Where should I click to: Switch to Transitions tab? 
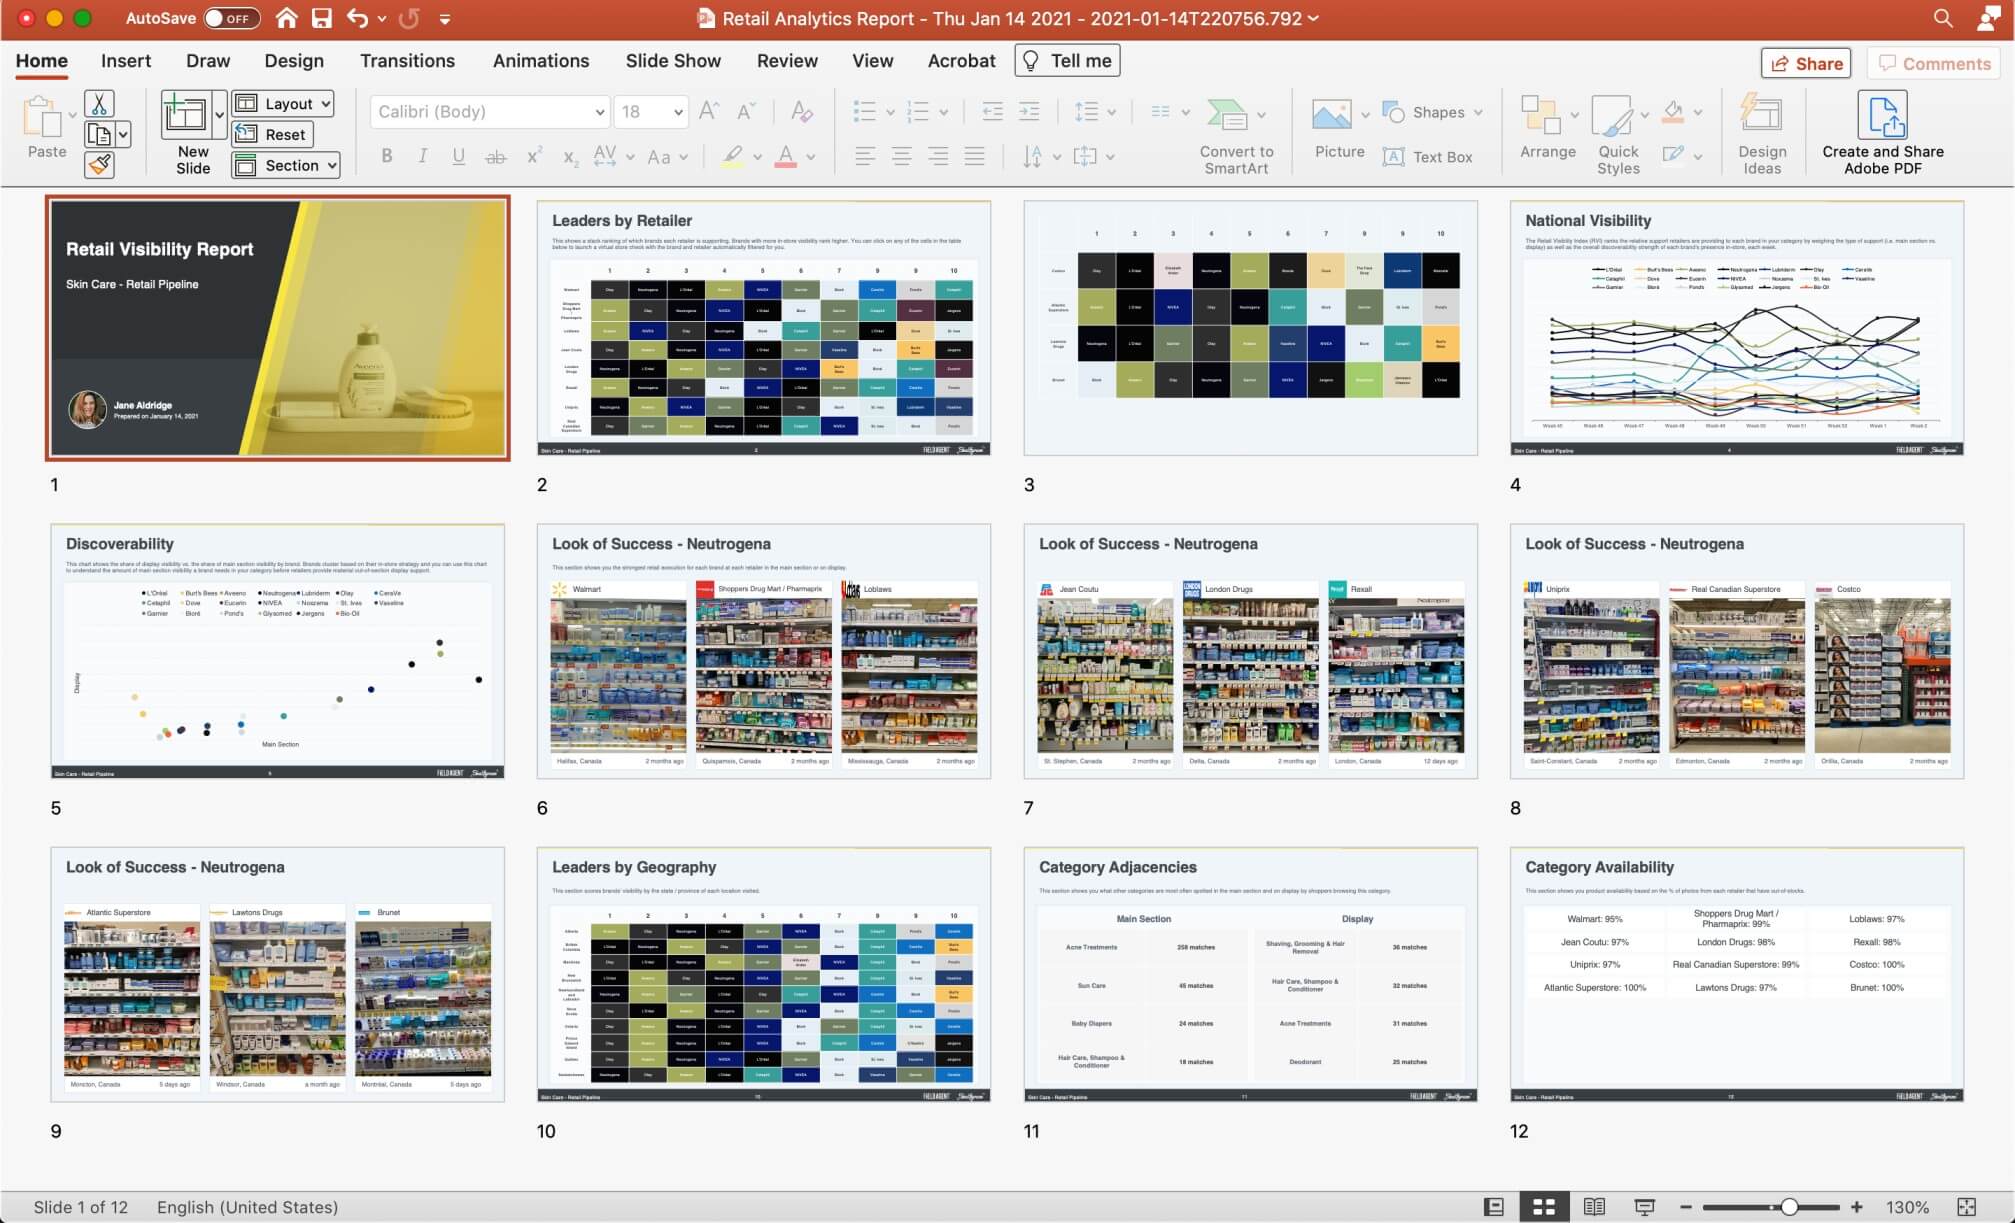[x=407, y=61]
